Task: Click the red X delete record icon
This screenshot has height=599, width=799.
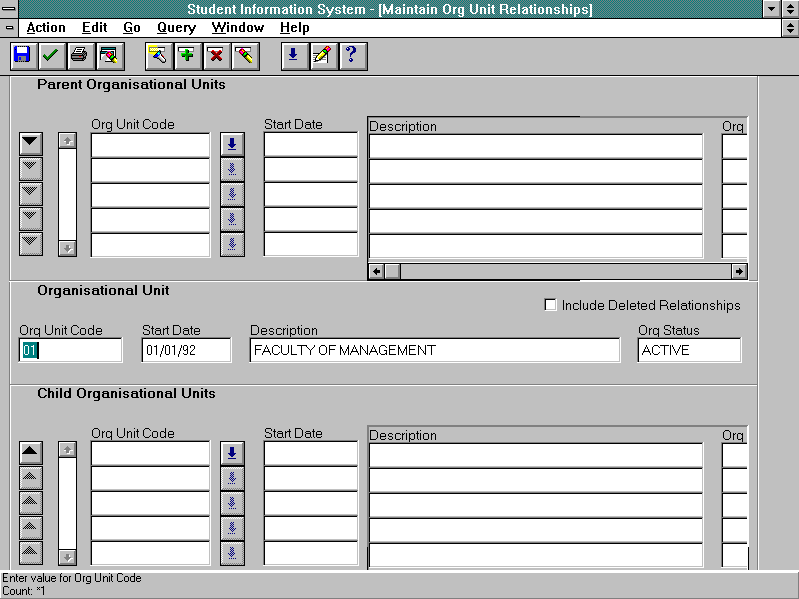Action: [x=216, y=56]
